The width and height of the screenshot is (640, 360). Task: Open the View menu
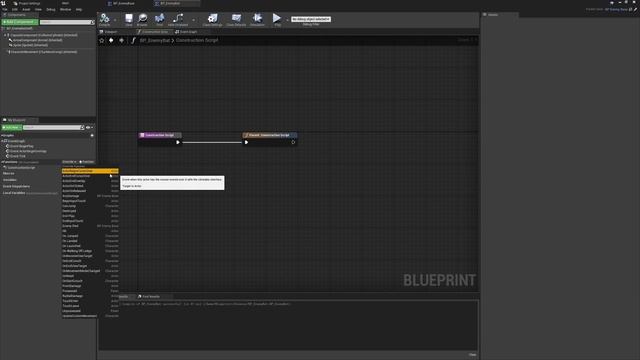(x=38, y=9)
